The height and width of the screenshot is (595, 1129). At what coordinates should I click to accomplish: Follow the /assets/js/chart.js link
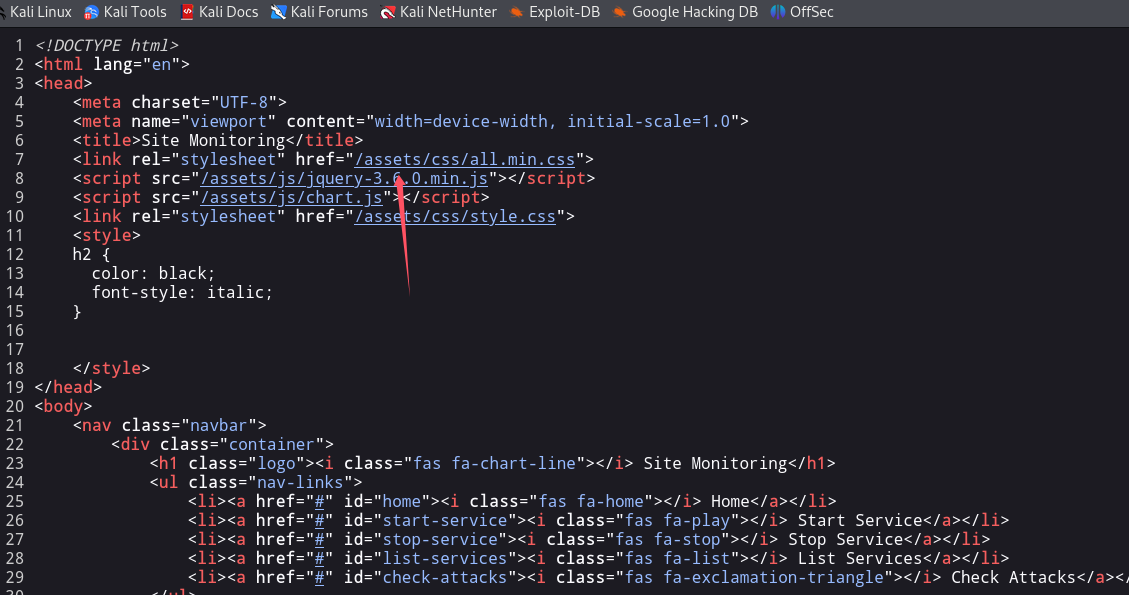[292, 197]
